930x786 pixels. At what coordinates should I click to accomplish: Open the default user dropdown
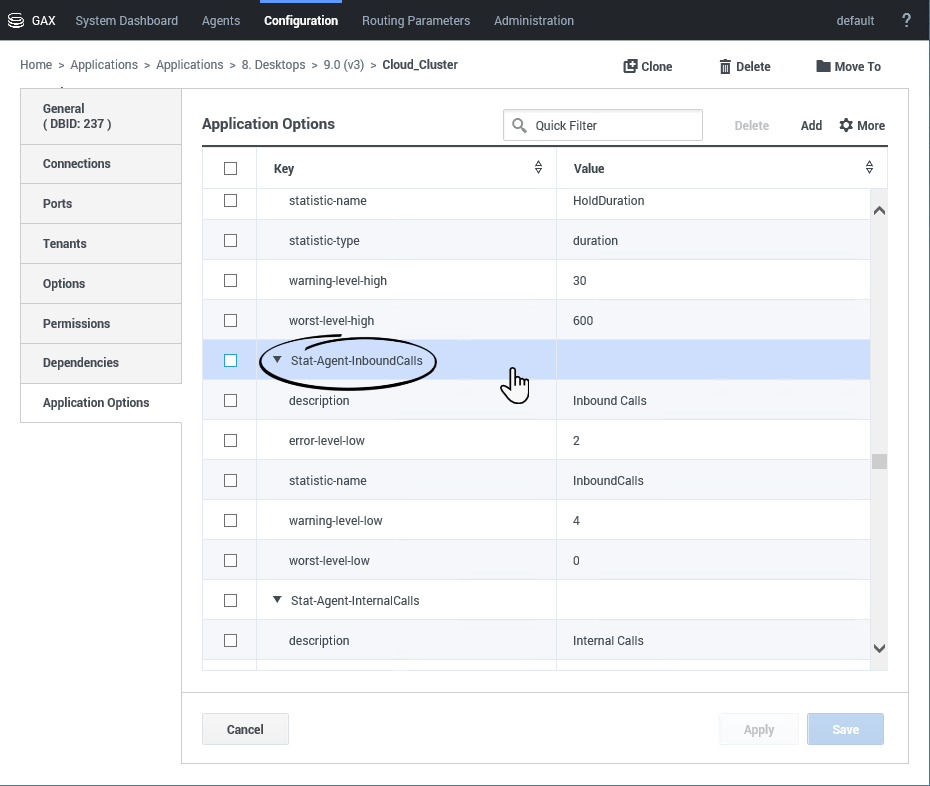click(x=855, y=20)
